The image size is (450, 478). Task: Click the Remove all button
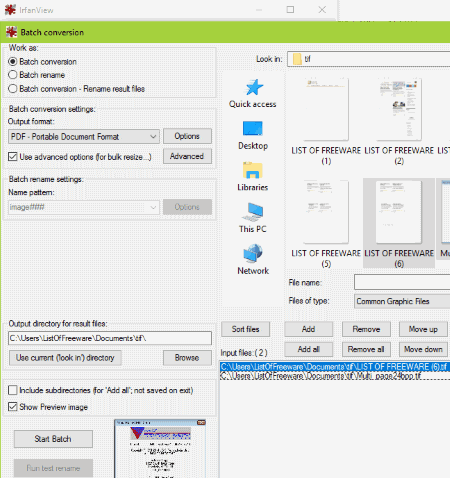(x=366, y=349)
